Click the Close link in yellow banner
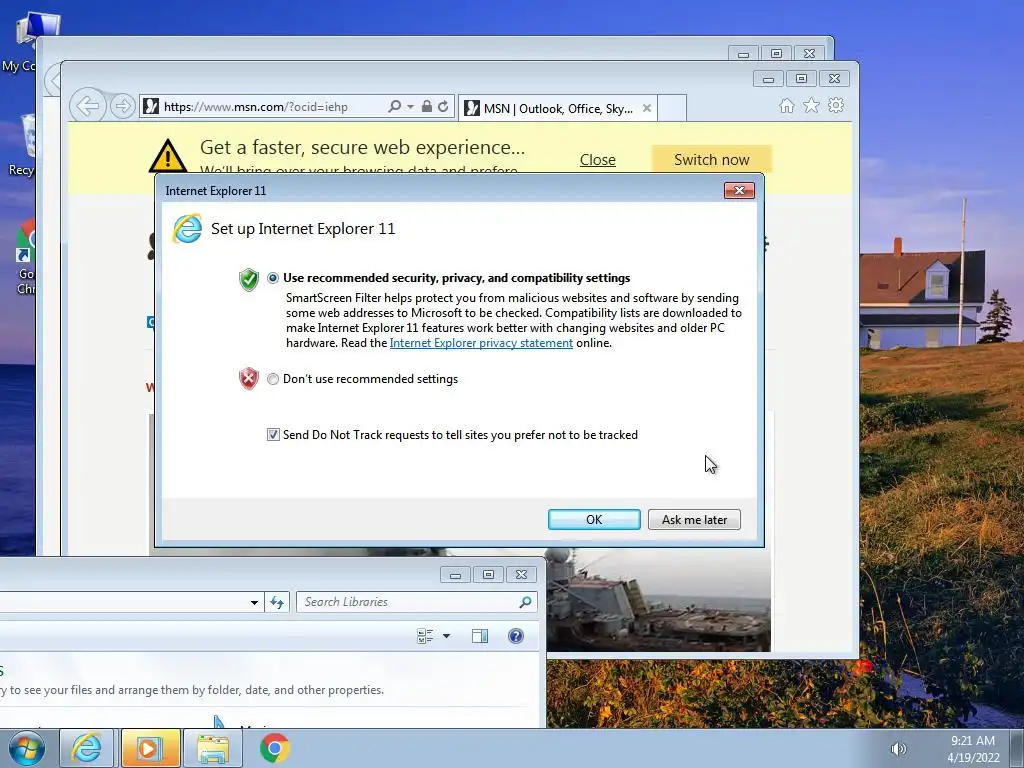The height and width of the screenshot is (768, 1024). tap(598, 160)
